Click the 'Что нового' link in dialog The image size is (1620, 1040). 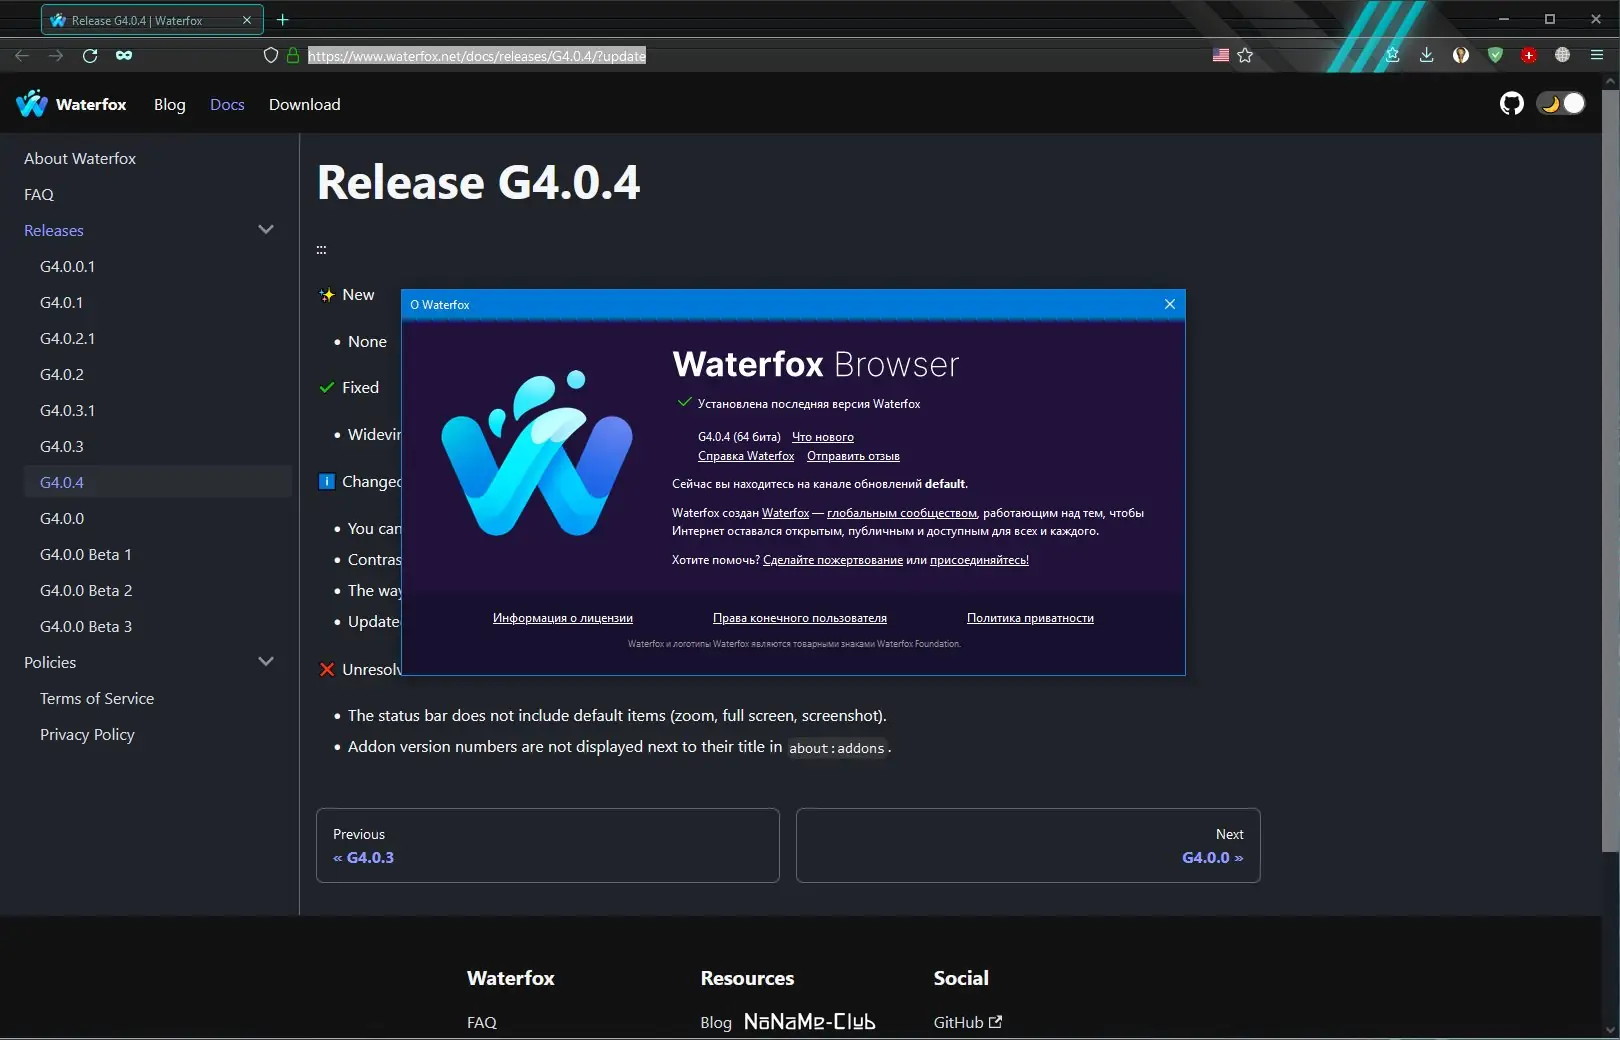click(x=823, y=437)
